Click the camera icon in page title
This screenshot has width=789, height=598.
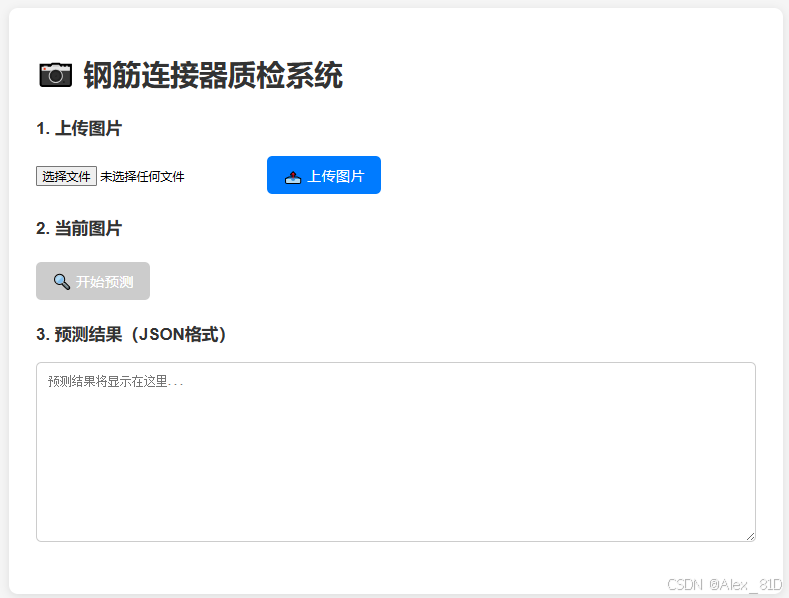tap(55, 76)
